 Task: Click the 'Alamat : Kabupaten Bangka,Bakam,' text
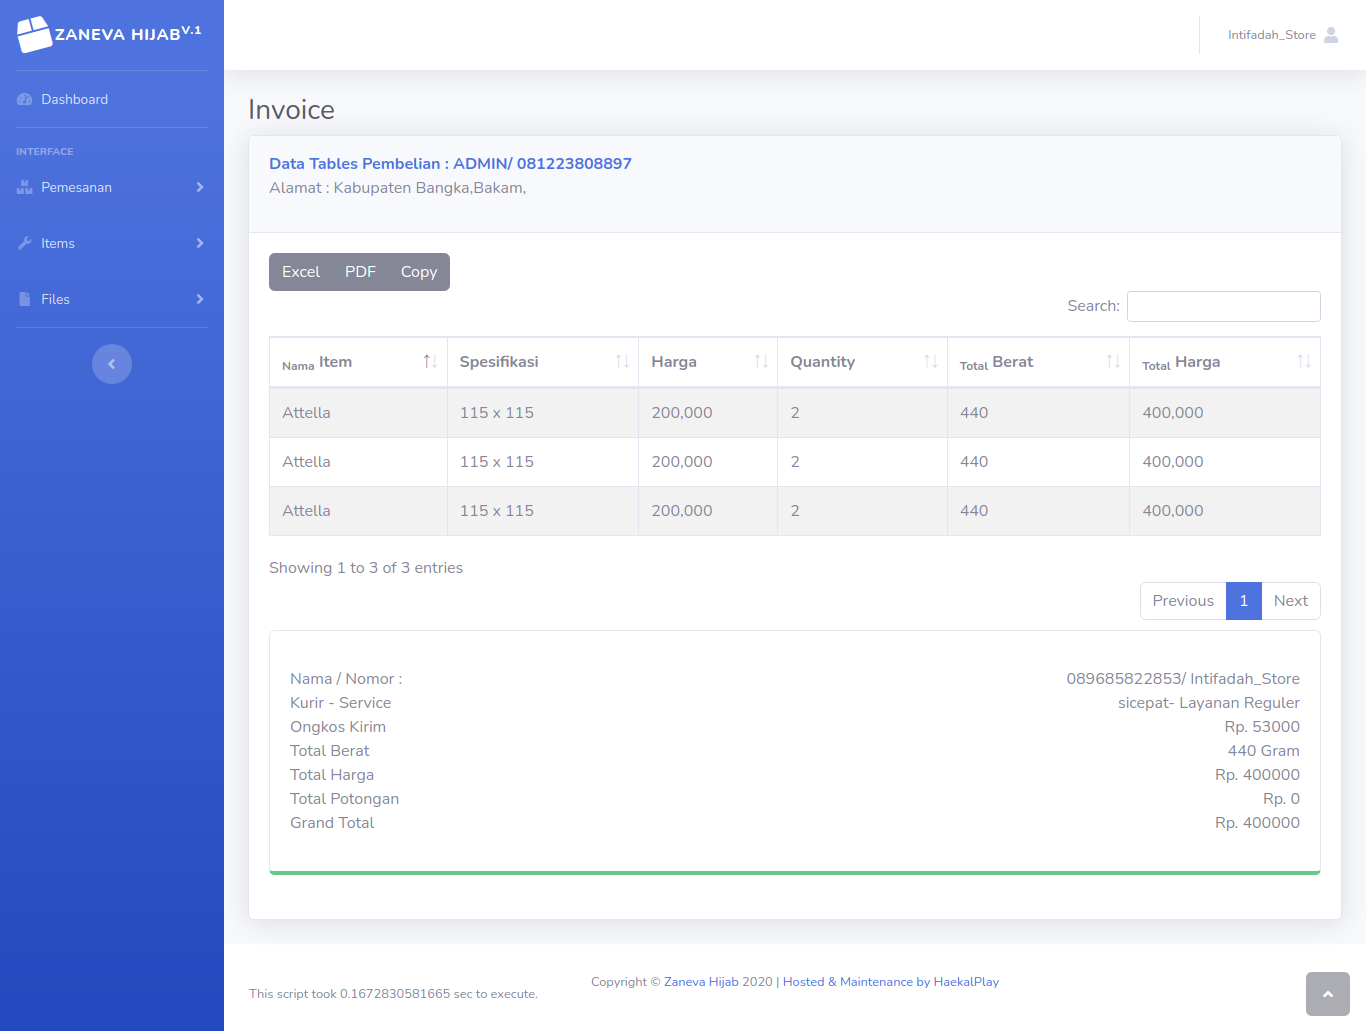(397, 188)
